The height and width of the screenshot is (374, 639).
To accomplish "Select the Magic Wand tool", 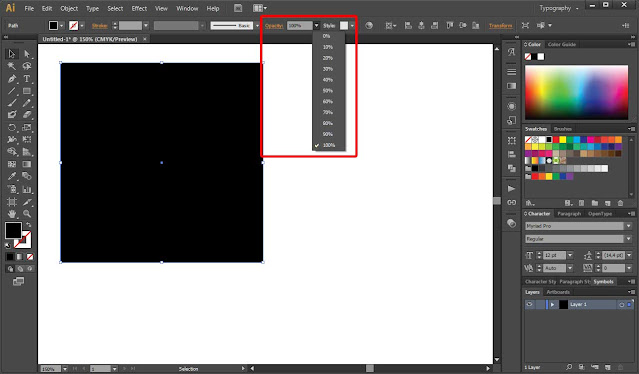I will (11, 66).
